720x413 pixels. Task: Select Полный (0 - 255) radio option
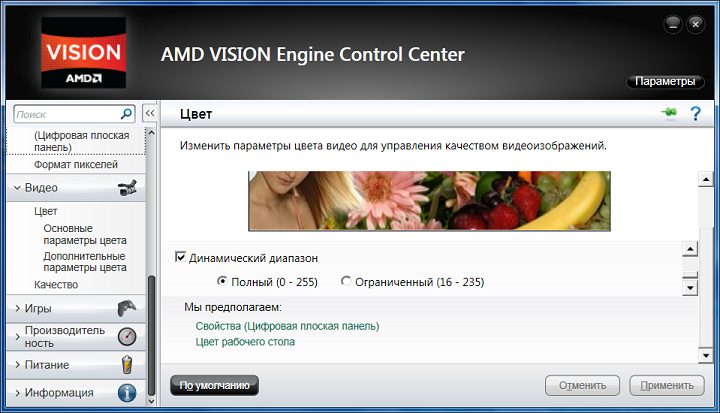pos(222,282)
